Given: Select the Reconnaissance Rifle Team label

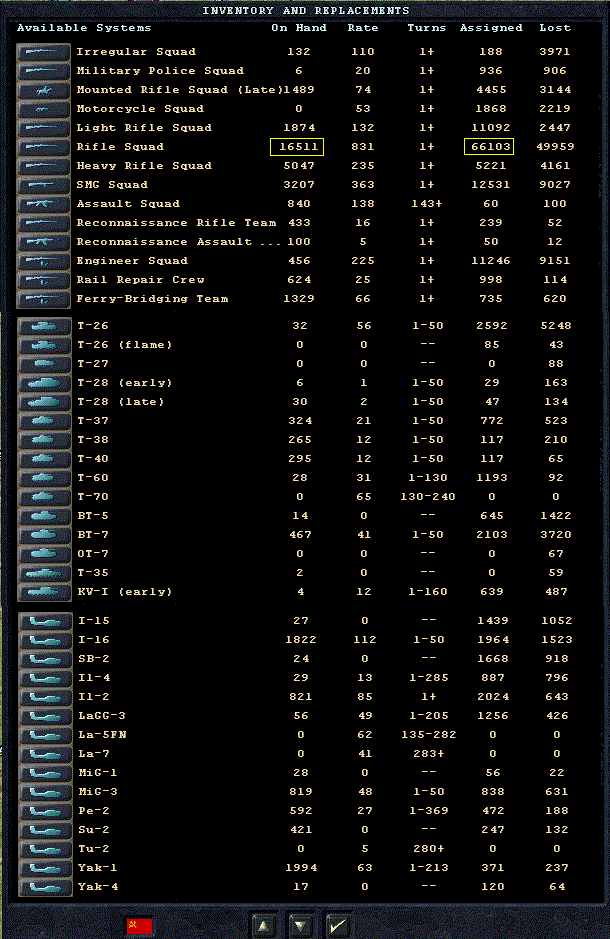Looking at the screenshot, I should 177,223.
